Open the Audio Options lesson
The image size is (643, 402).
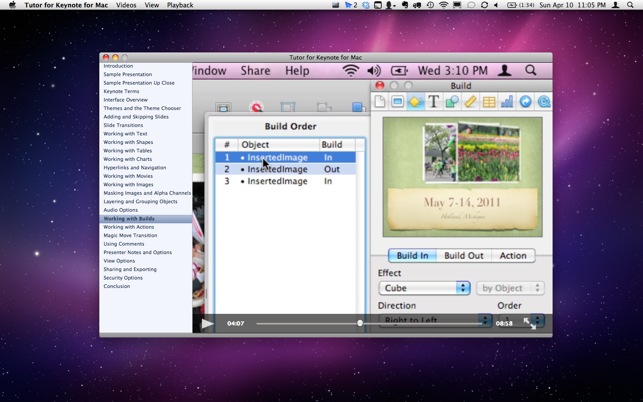pos(121,210)
